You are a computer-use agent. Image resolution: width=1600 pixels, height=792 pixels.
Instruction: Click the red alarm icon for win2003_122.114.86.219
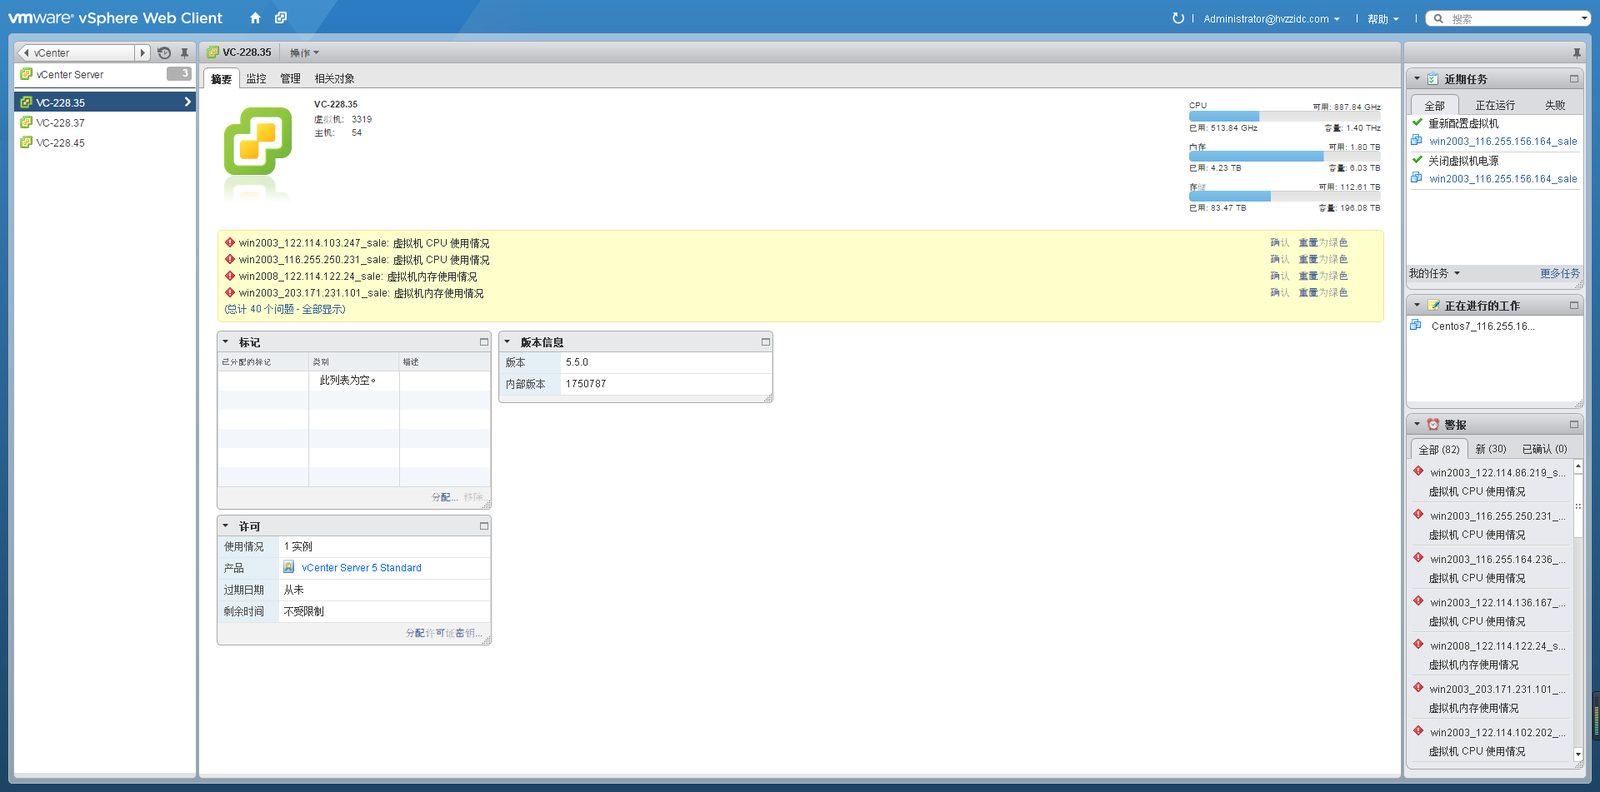point(1418,471)
